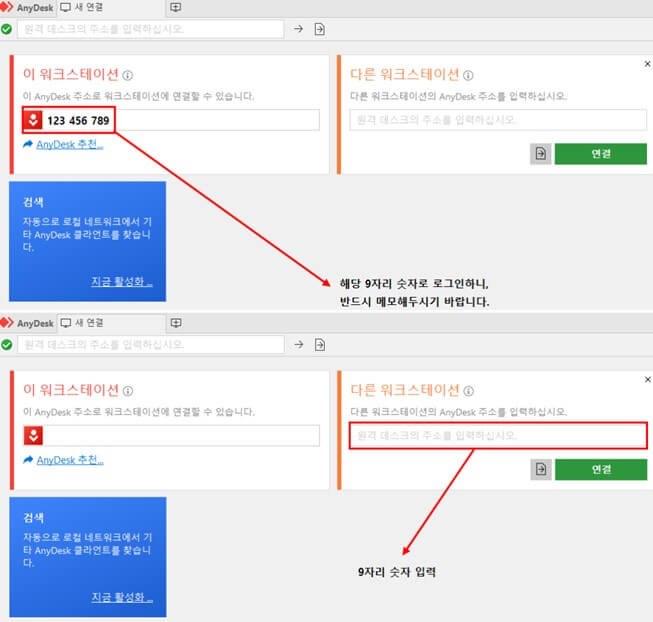The height and width of the screenshot is (622, 653).
Task: Open the AnyDesk 추천 link under 123 456 789
Action: (70, 144)
